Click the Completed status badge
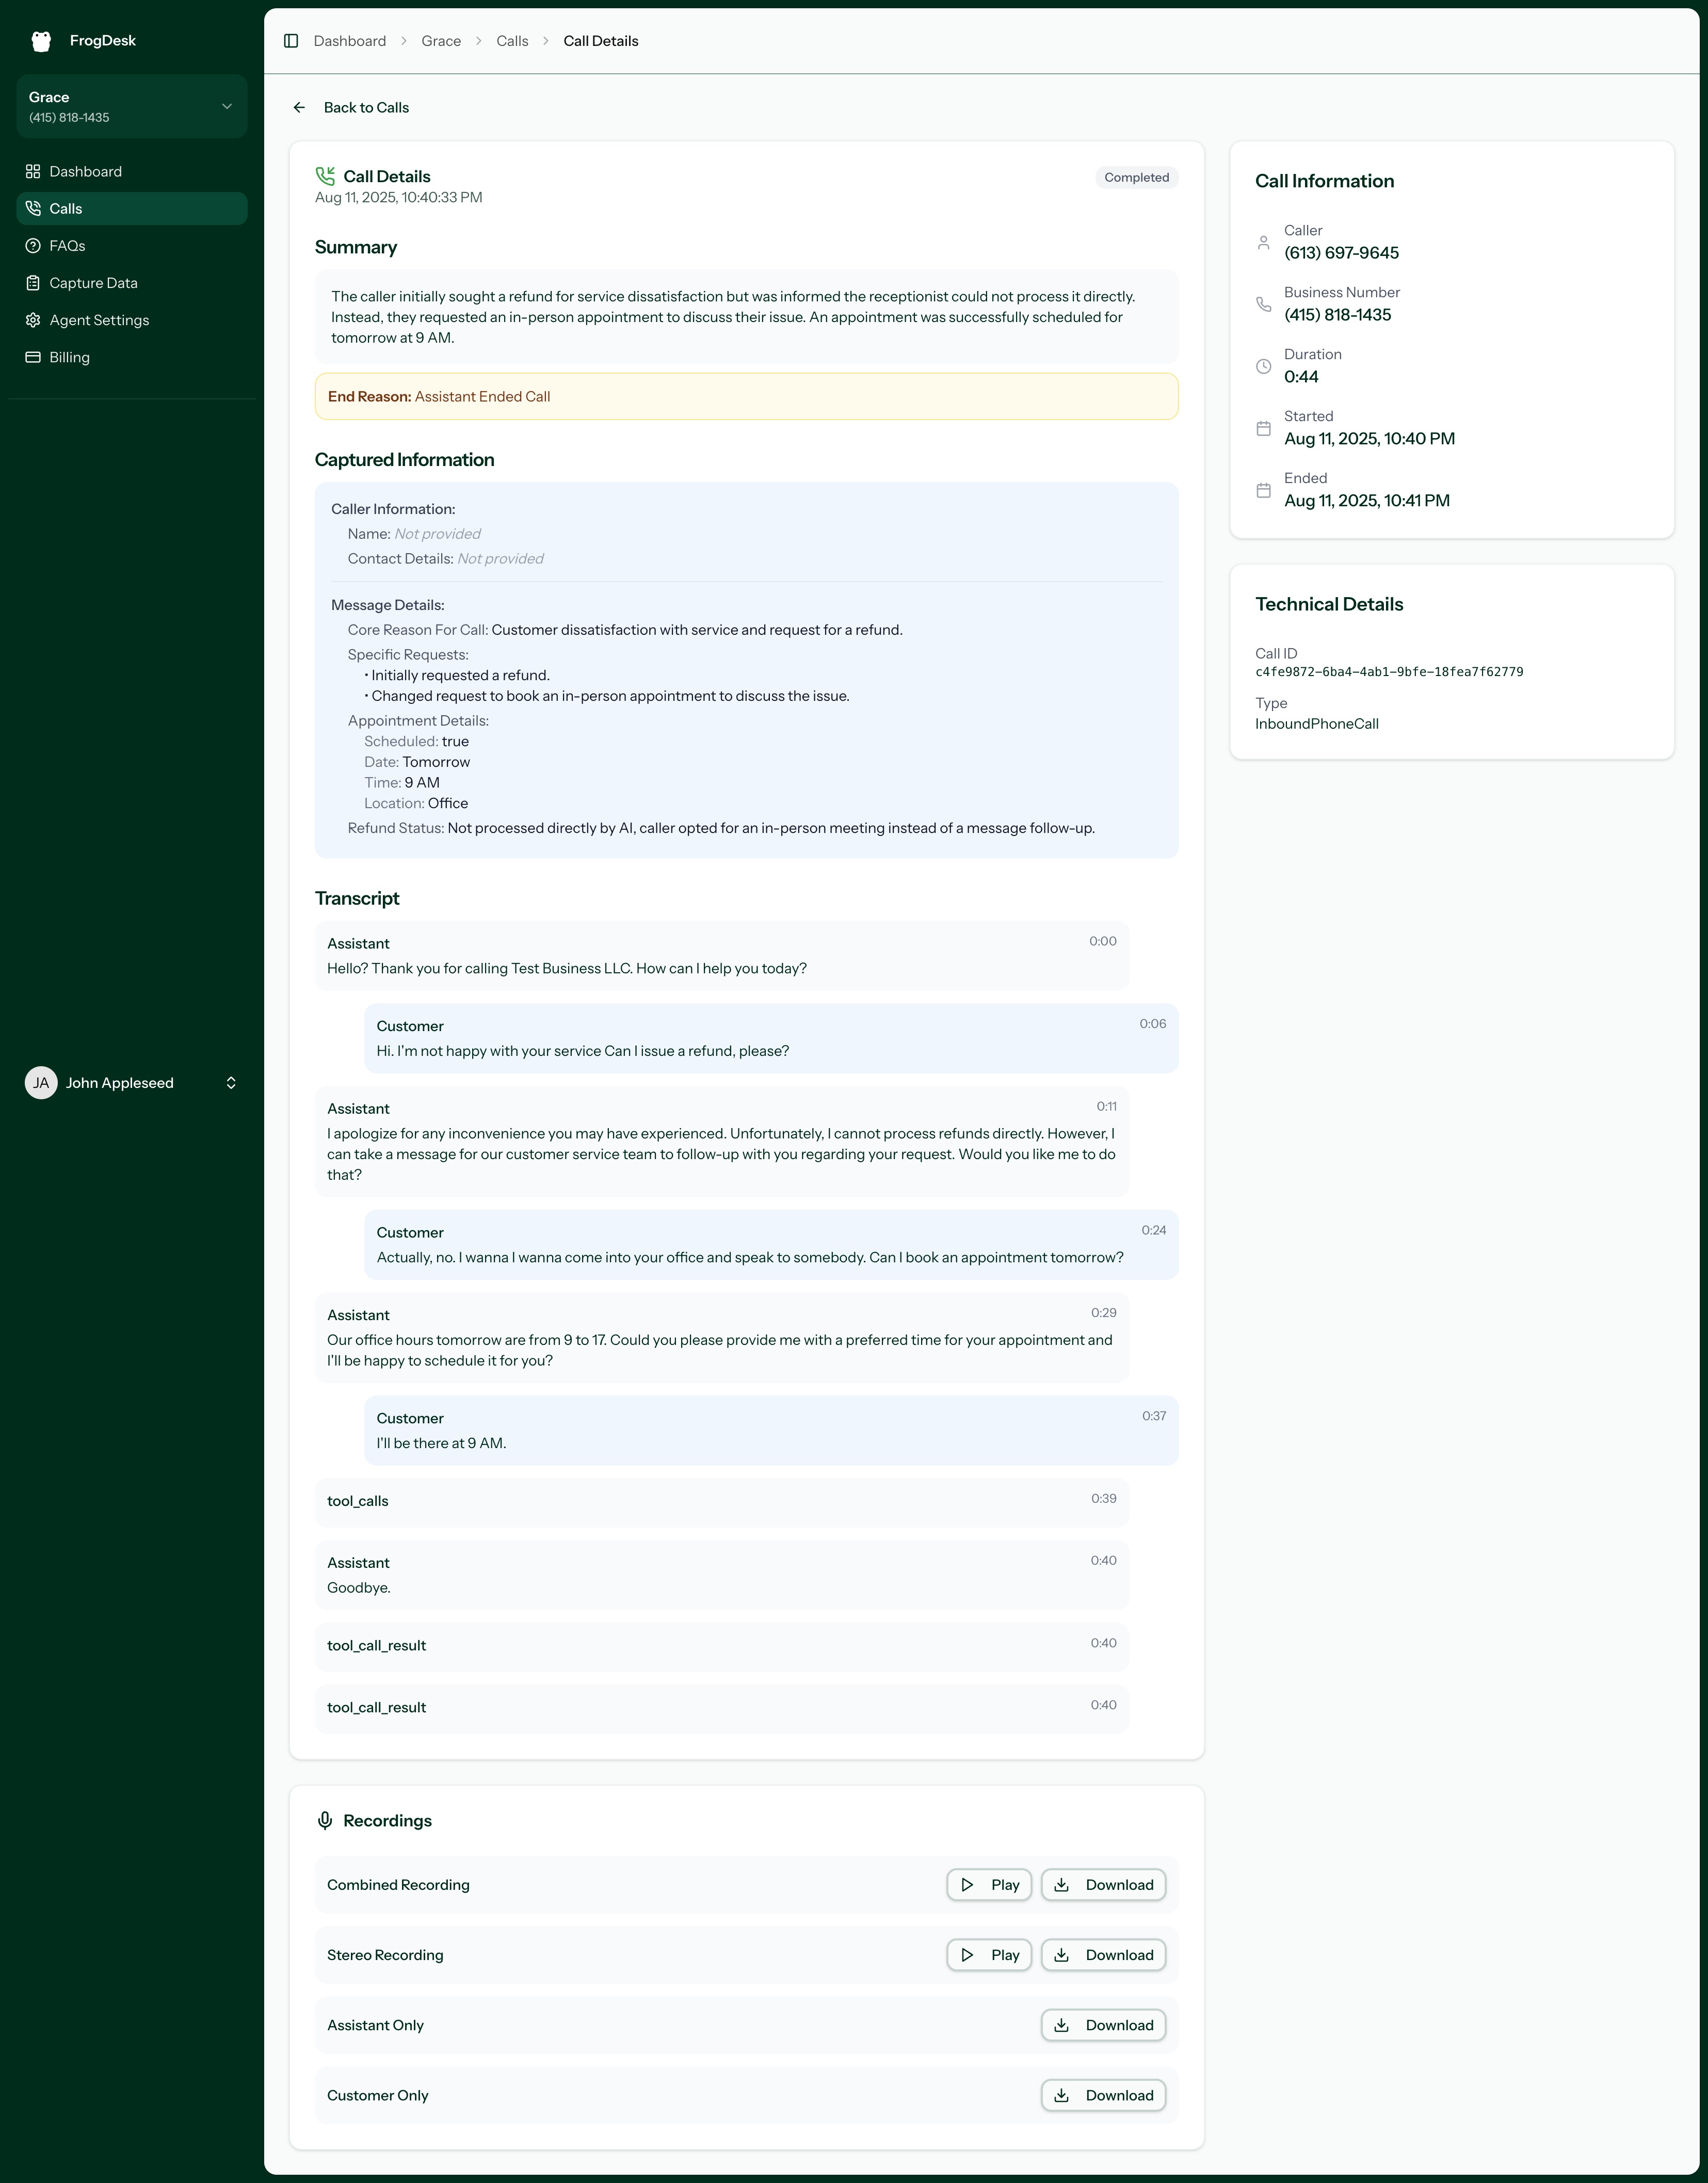The height and width of the screenshot is (2183, 1708). tap(1136, 177)
